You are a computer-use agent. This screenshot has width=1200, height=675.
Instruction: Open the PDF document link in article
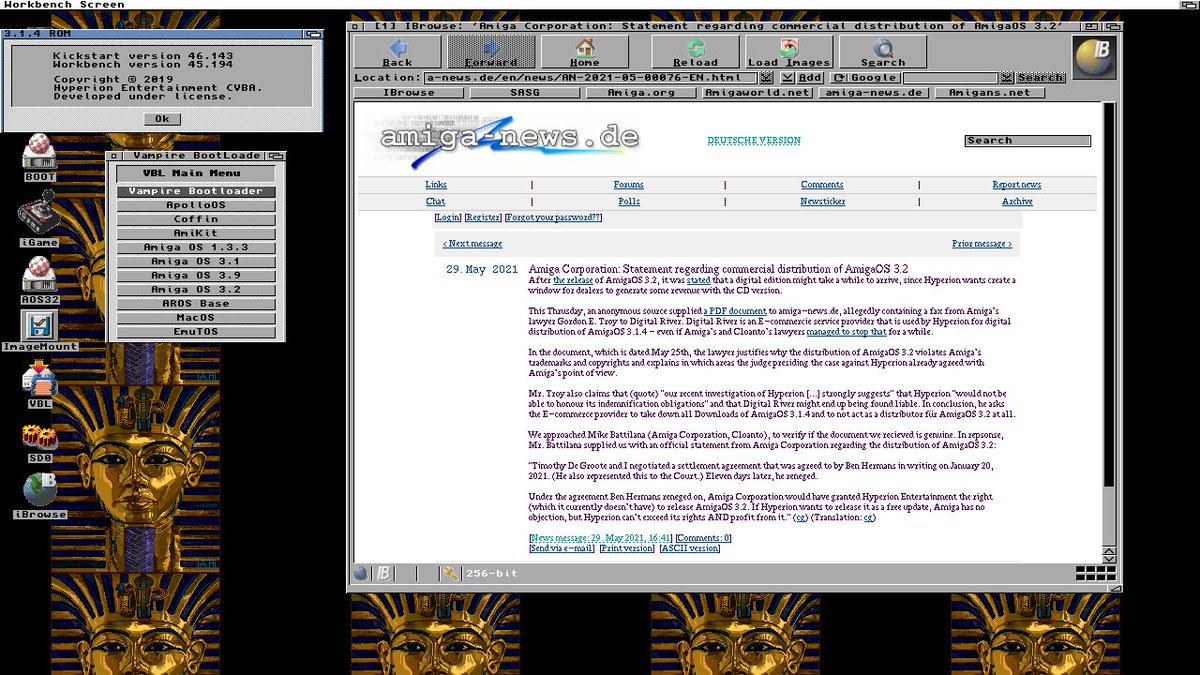[x=735, y=312]
